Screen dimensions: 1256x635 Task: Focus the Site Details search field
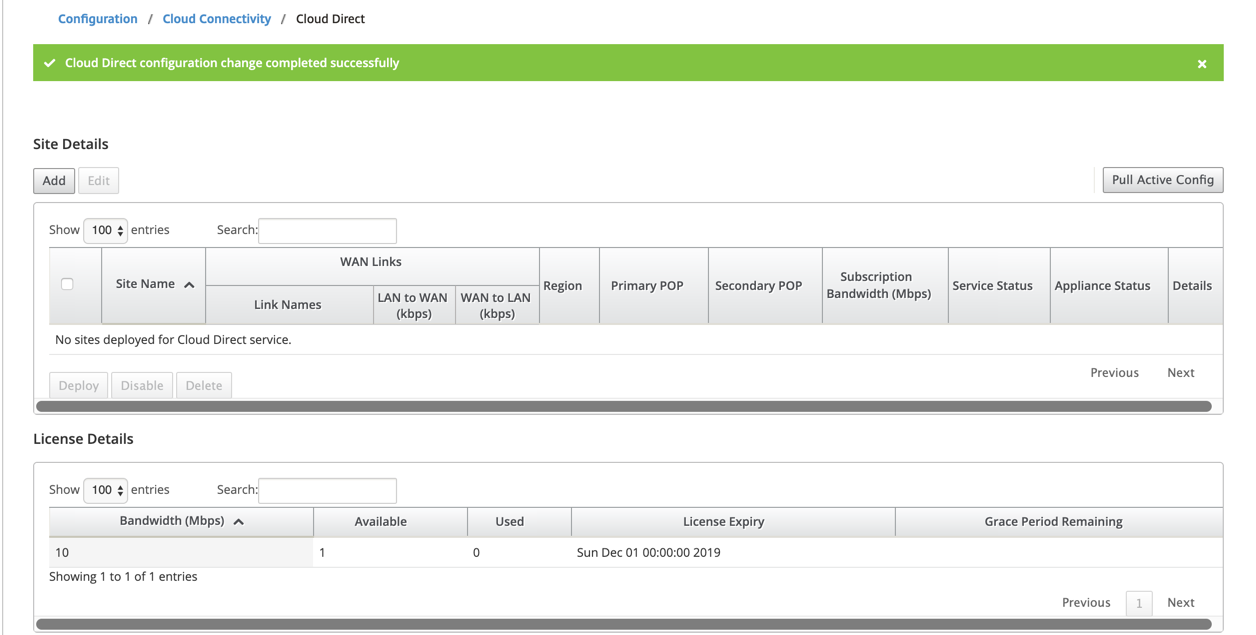point(327,231)
